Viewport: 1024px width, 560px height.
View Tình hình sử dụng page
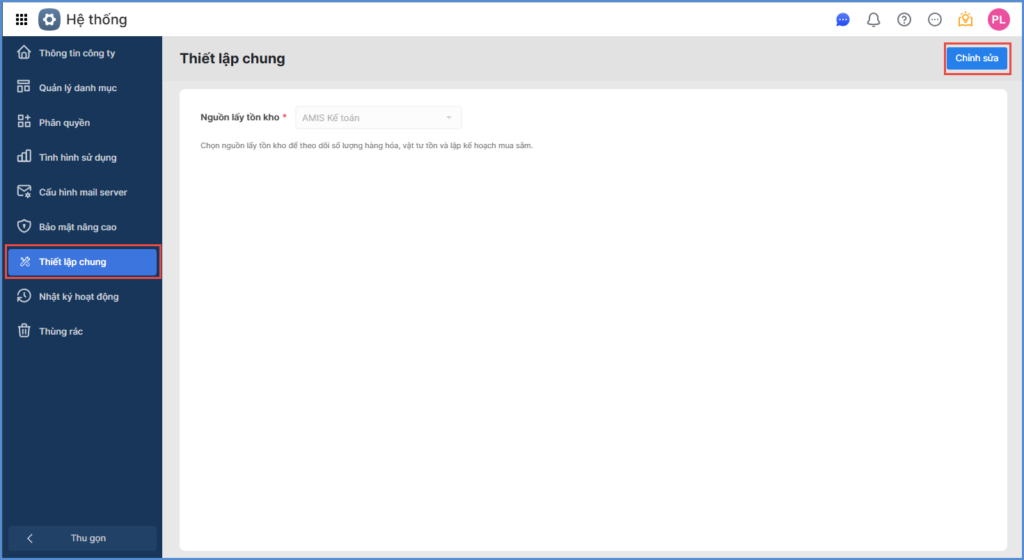coord(82,157)
